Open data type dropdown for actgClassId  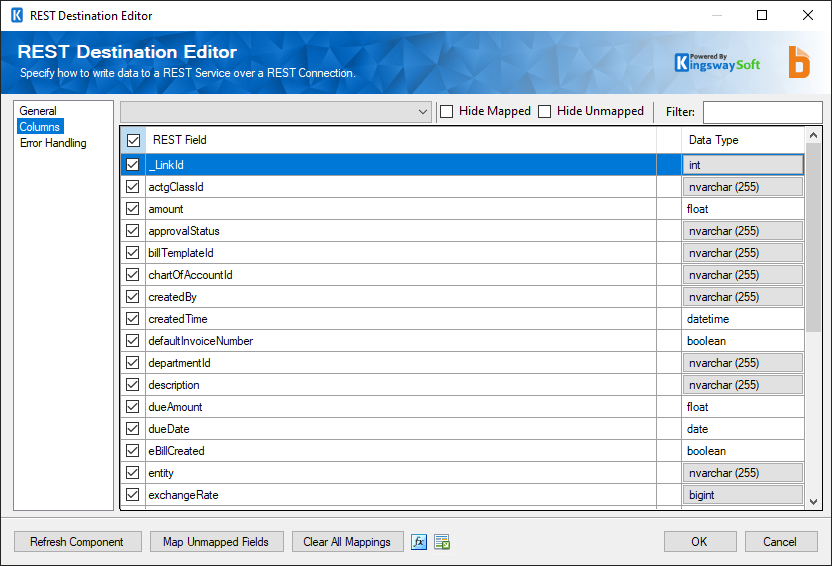tap(743, 187)
